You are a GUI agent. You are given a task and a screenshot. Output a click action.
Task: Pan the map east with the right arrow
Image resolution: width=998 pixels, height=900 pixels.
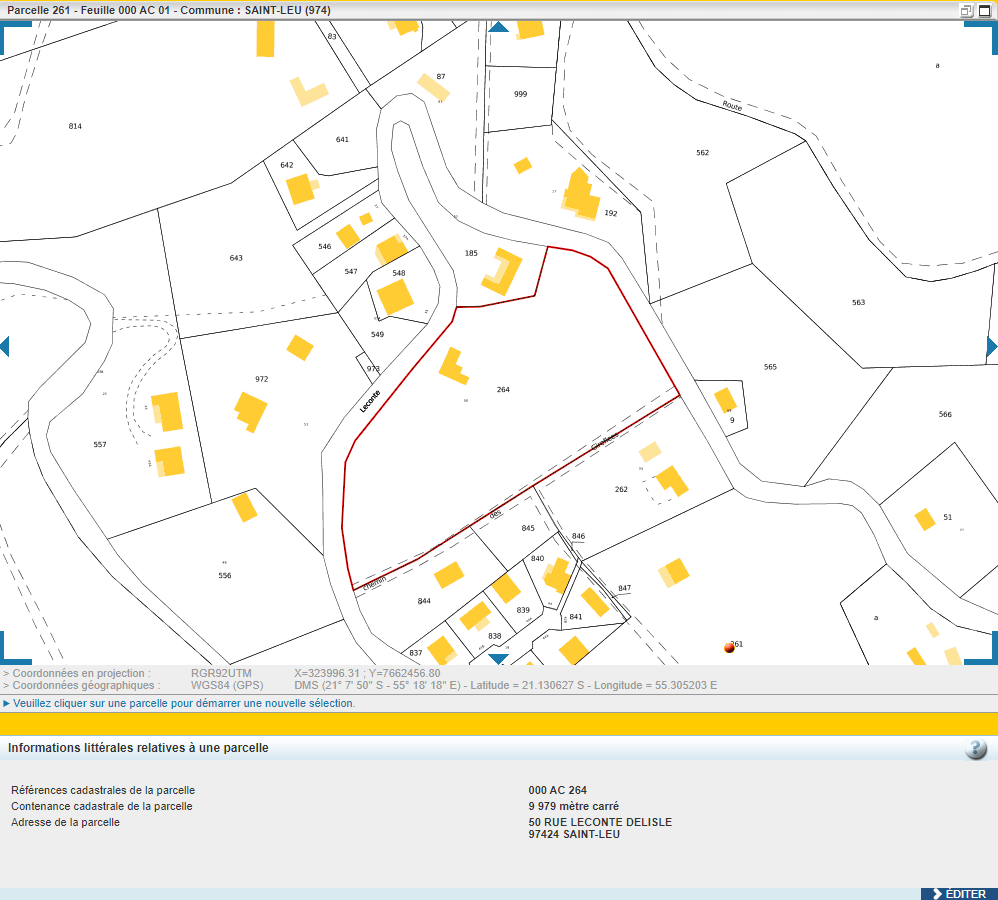tap(992, 346)
